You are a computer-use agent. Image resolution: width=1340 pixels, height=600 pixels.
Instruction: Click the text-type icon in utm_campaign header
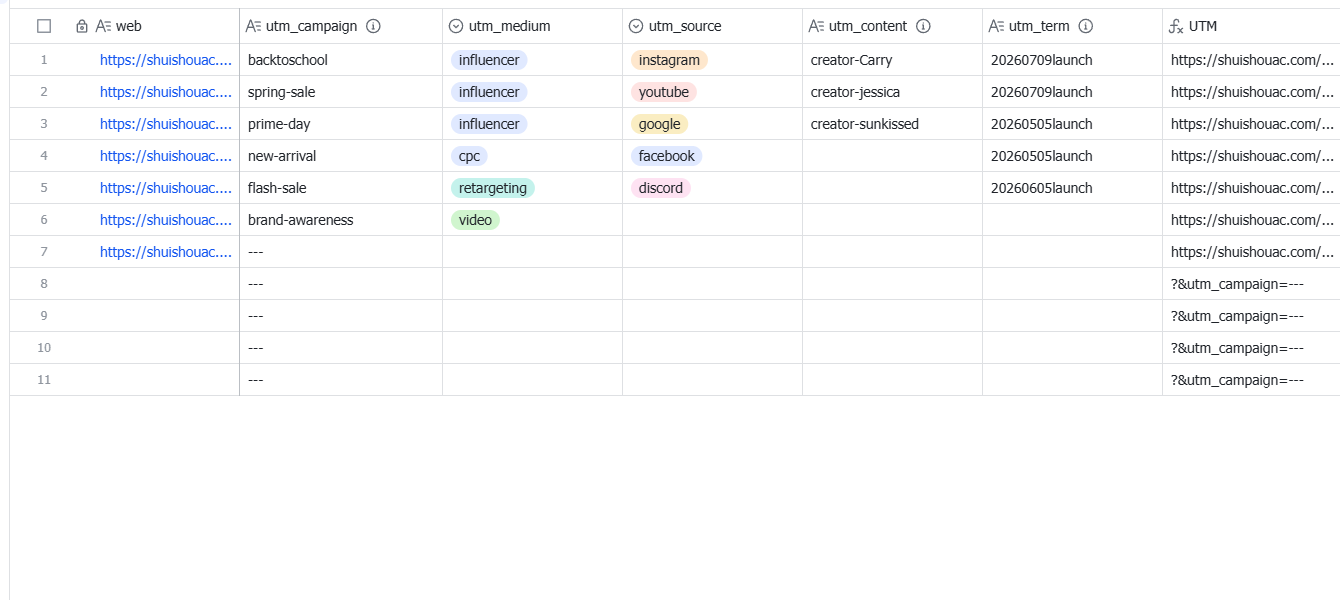point(254,27)
